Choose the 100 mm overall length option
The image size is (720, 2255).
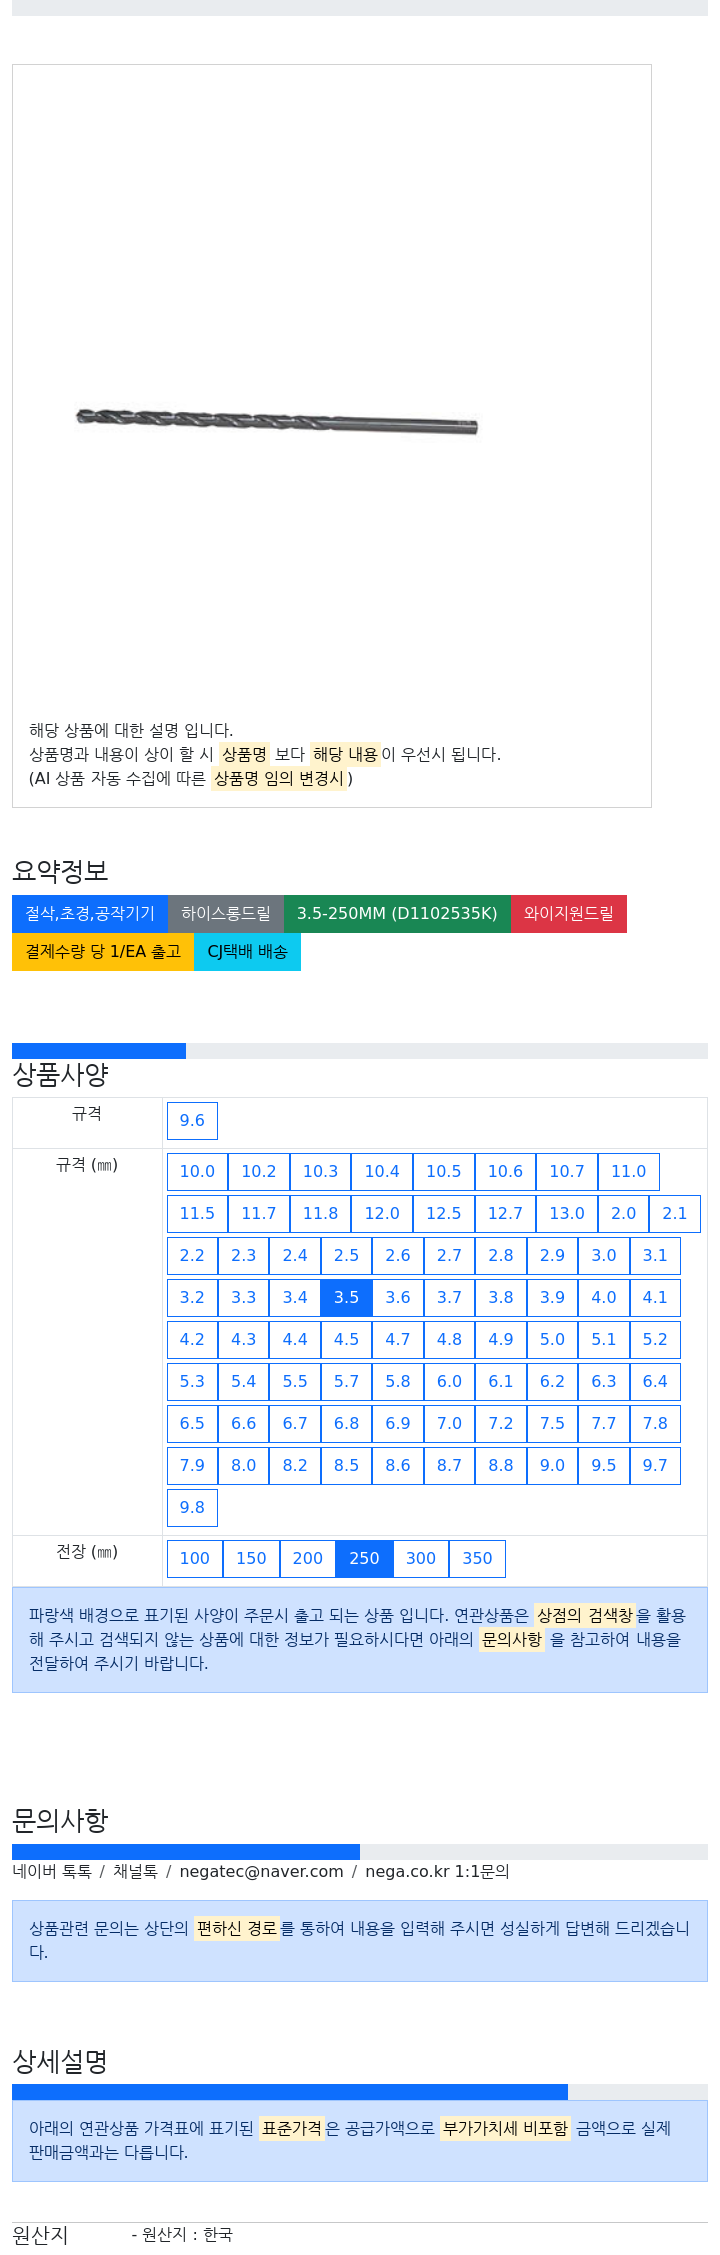pos(195,1559)
